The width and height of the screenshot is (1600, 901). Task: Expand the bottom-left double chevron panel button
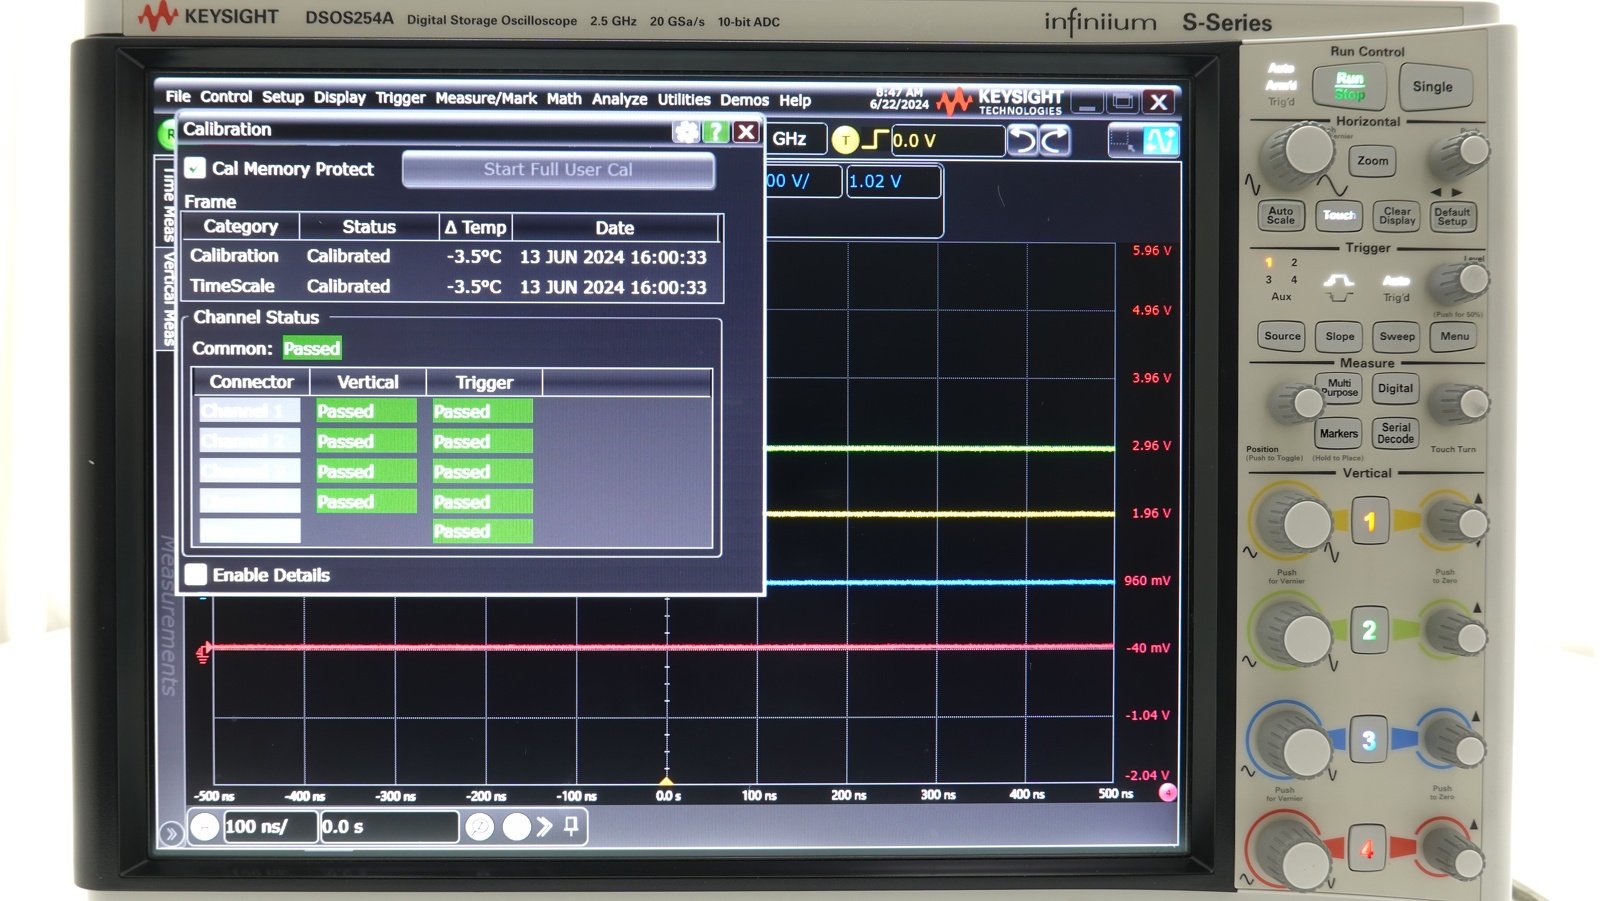point(171,833)
